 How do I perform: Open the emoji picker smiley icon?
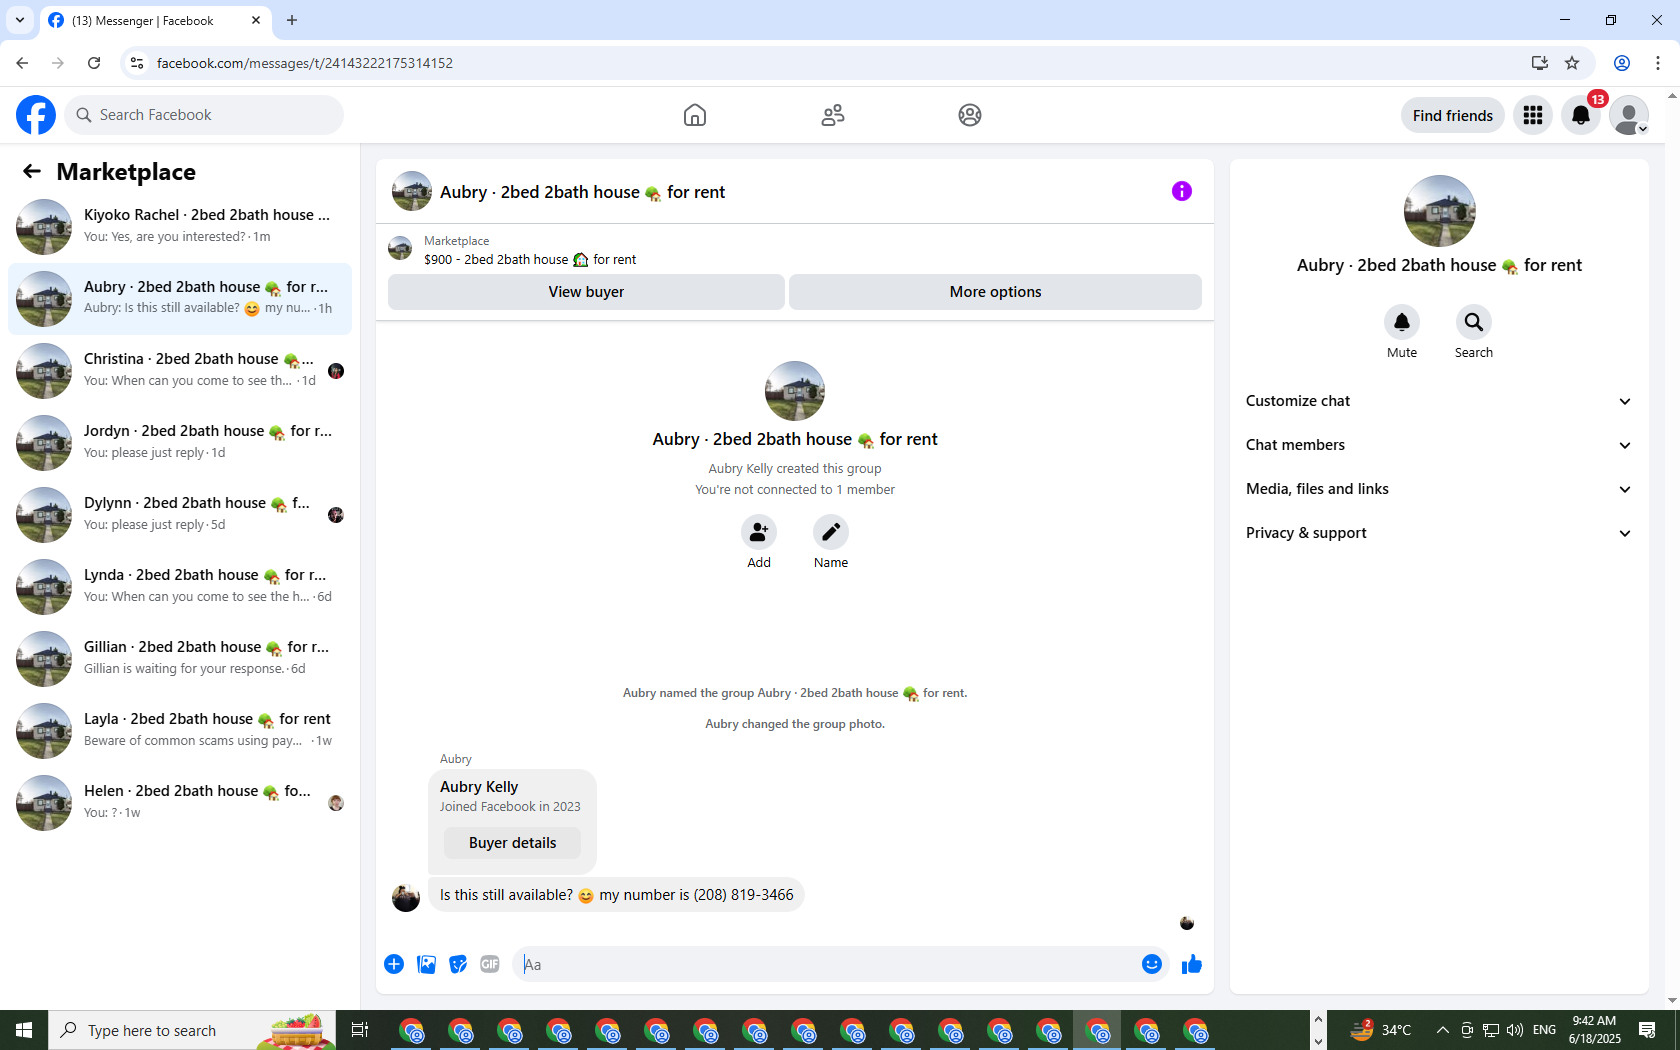coord(1152,964)
